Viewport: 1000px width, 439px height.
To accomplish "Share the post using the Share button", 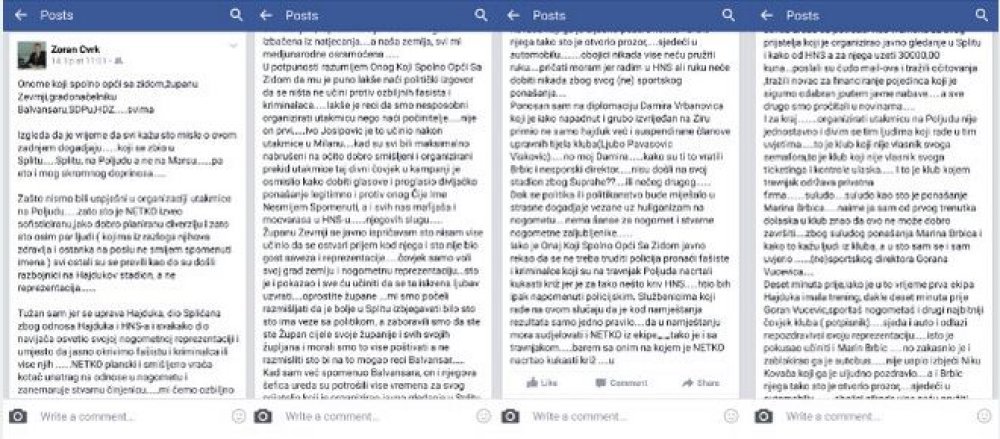I will coord(700,383).
